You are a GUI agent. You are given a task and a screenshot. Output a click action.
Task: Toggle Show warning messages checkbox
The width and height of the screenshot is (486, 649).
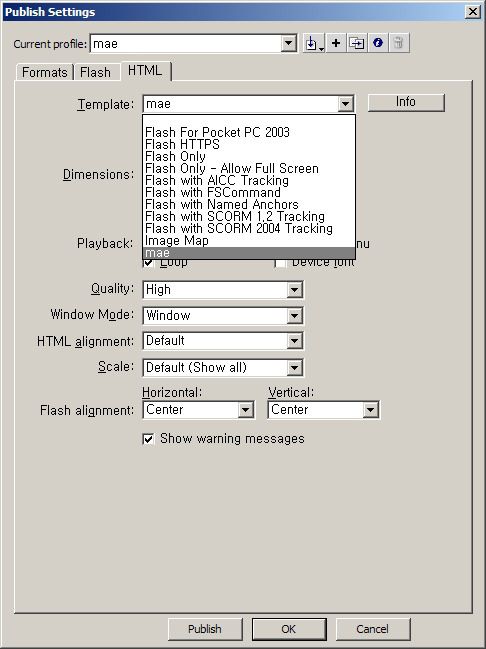(148, 439)
